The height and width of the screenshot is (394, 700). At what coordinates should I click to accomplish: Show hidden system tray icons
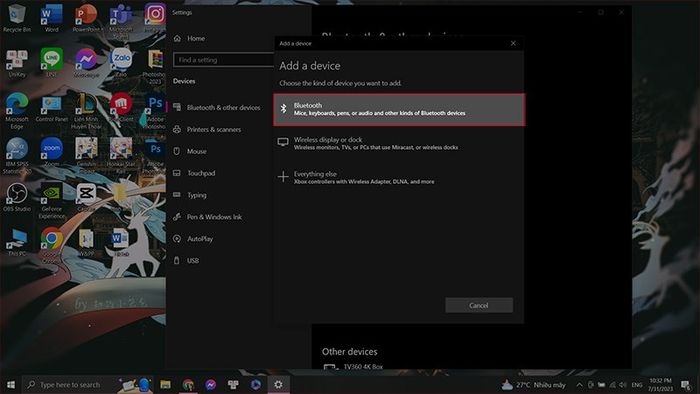coord(579,384)
